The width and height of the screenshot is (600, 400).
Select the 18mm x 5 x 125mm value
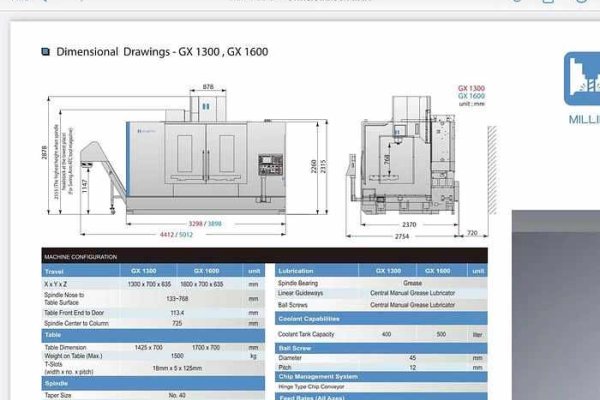coord(177,368)
